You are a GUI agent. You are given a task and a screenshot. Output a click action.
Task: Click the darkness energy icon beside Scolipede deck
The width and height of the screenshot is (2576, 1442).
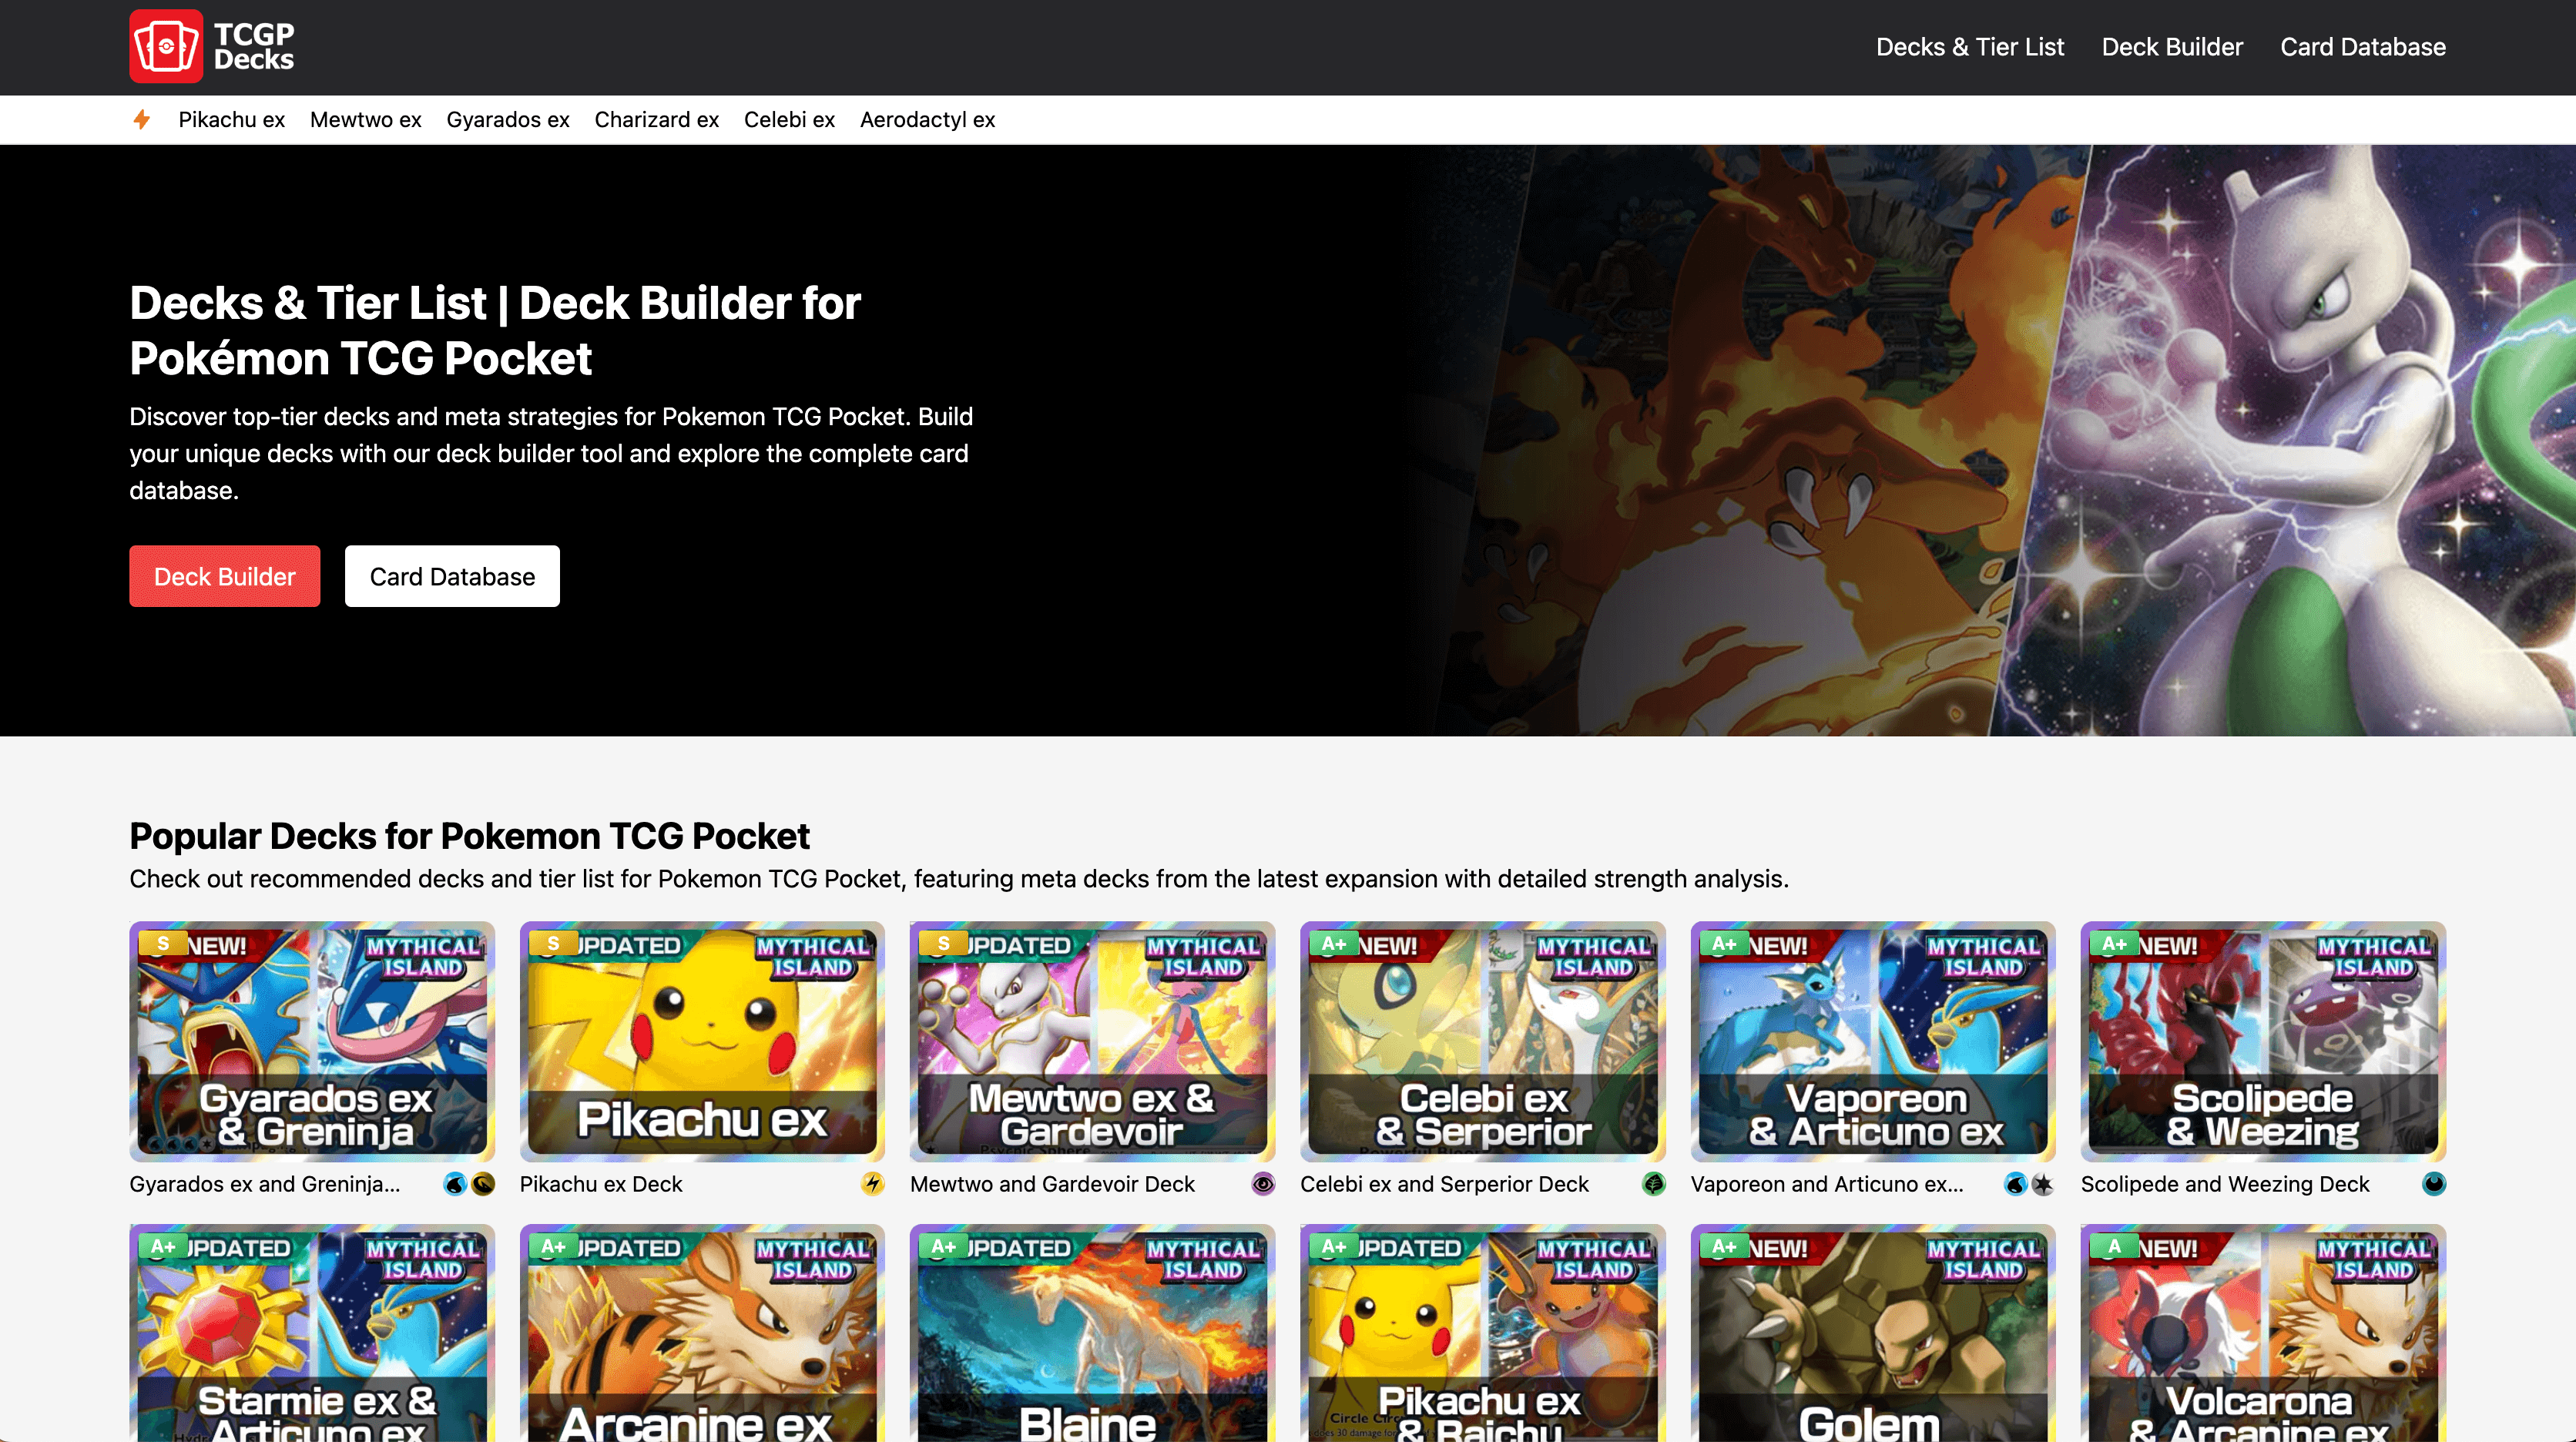[2434, 1184]
